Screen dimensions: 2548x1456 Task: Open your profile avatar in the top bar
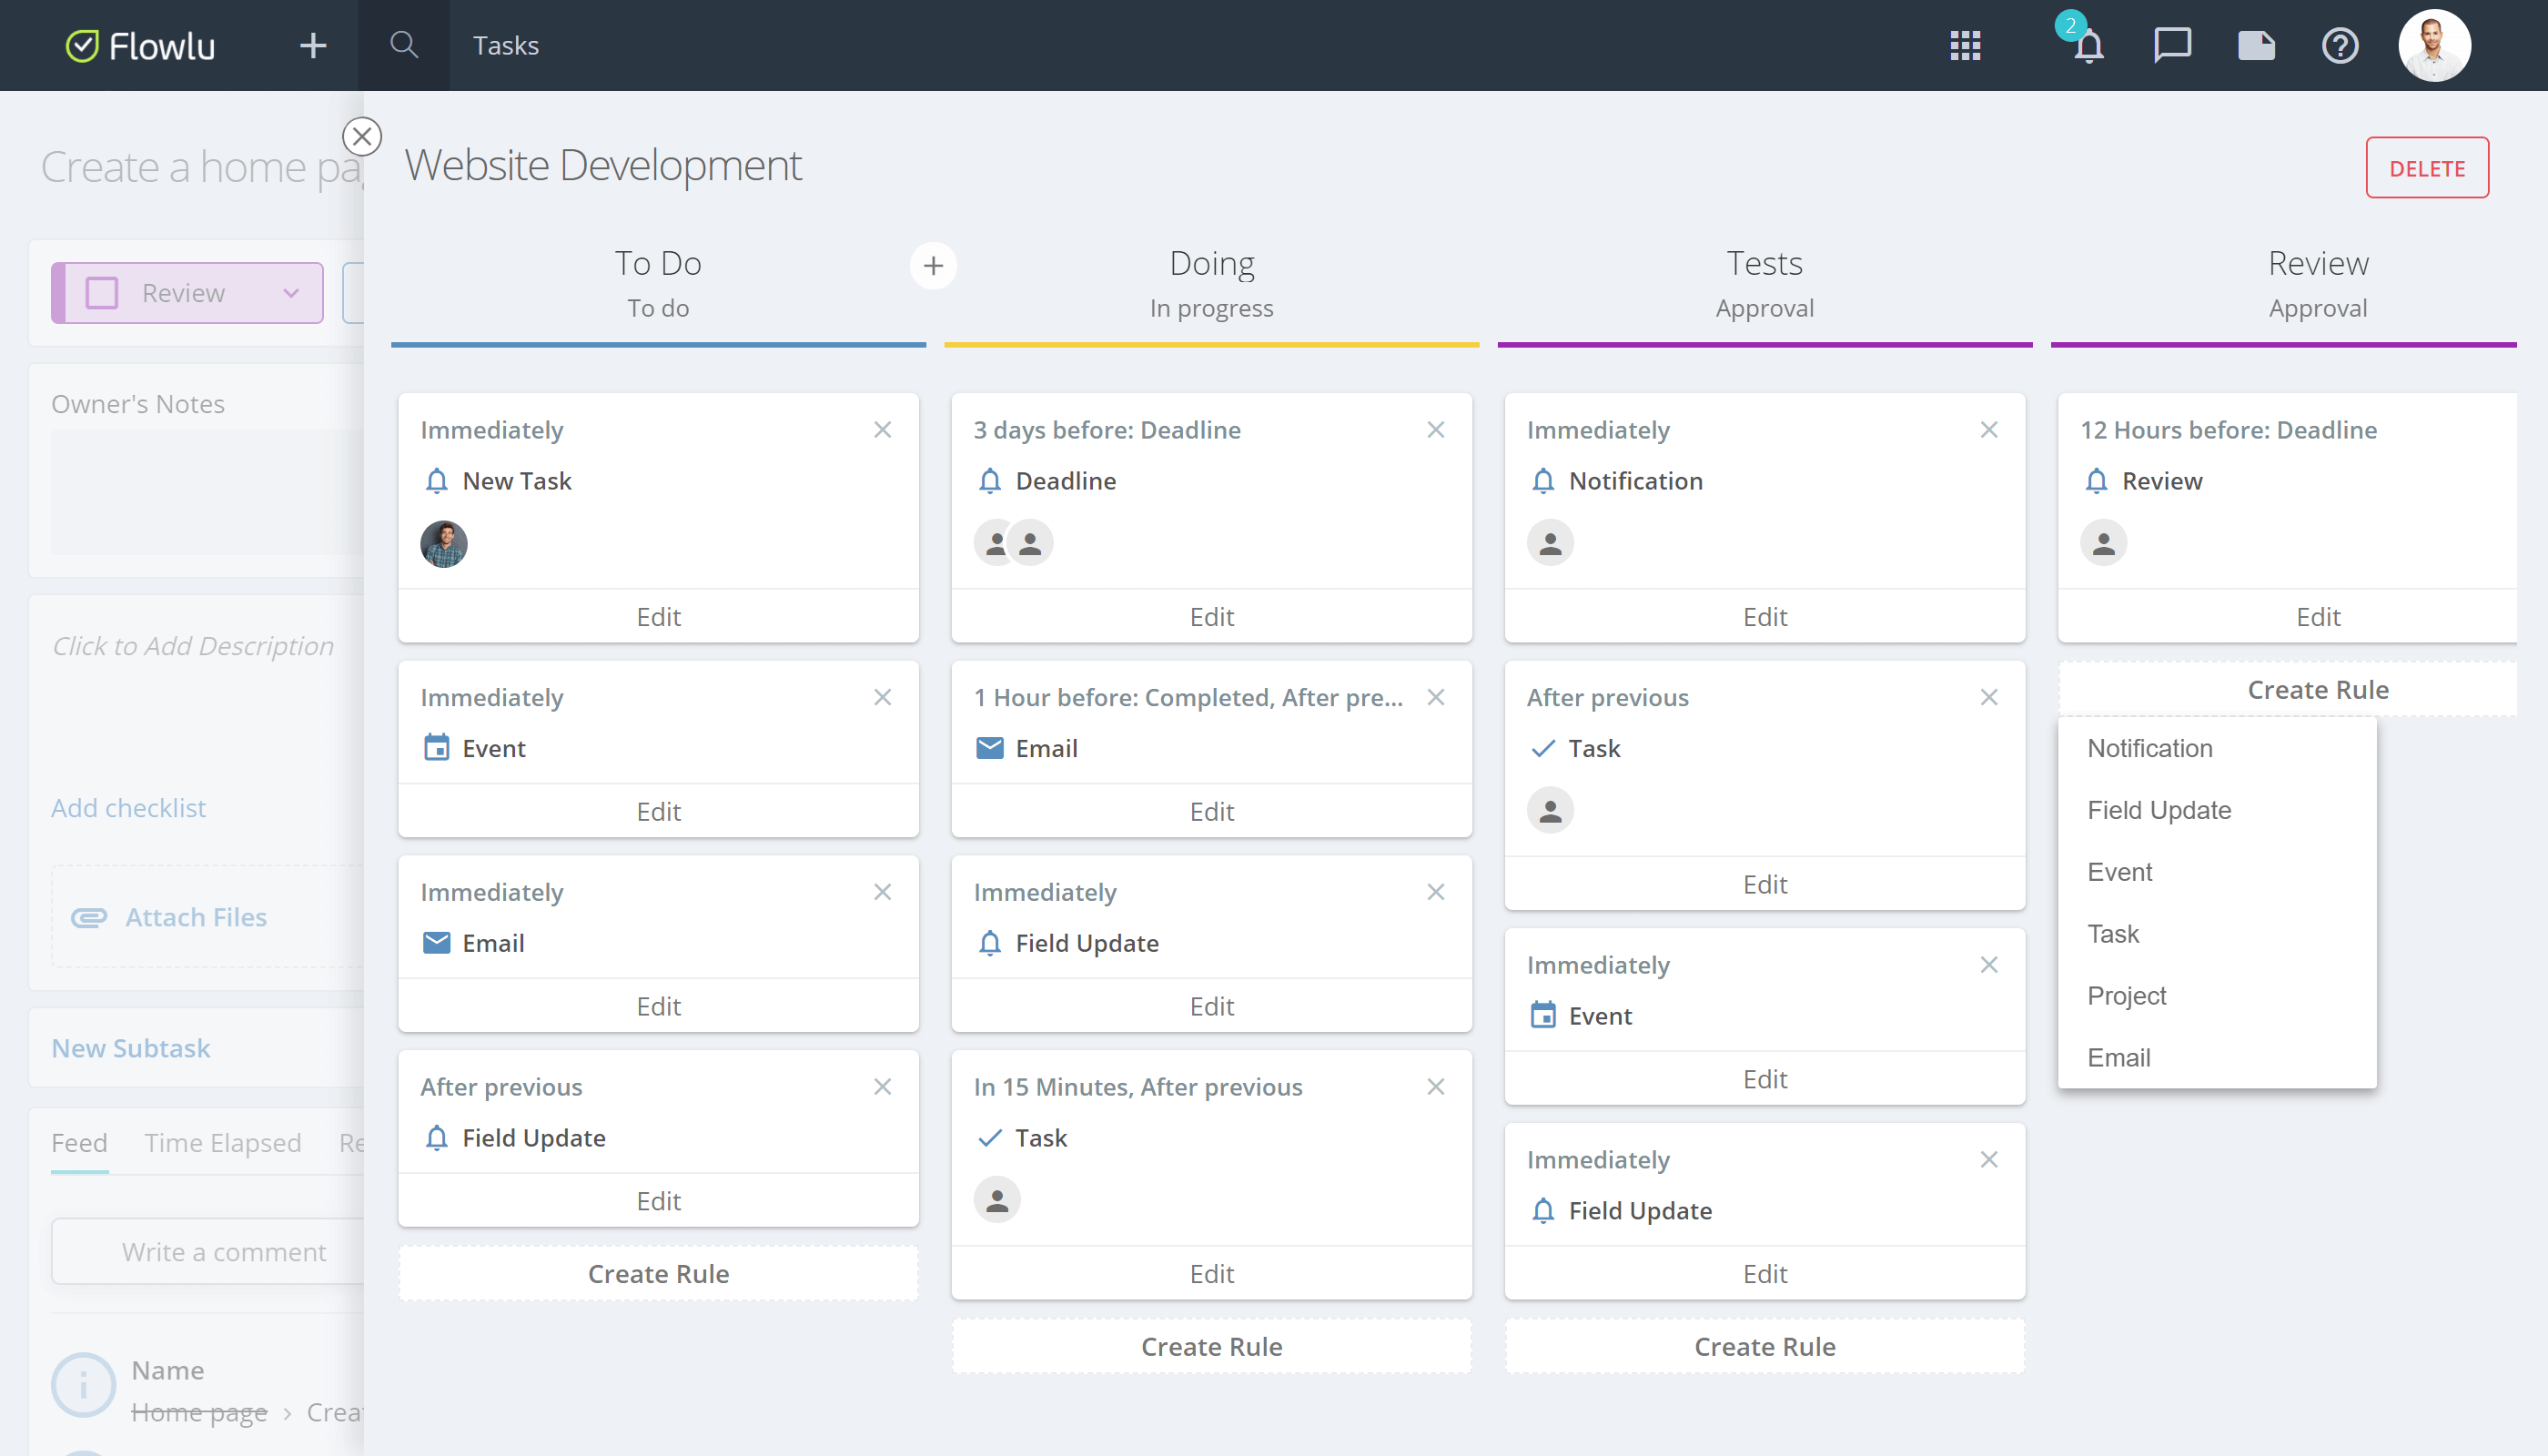[2435, 45]
